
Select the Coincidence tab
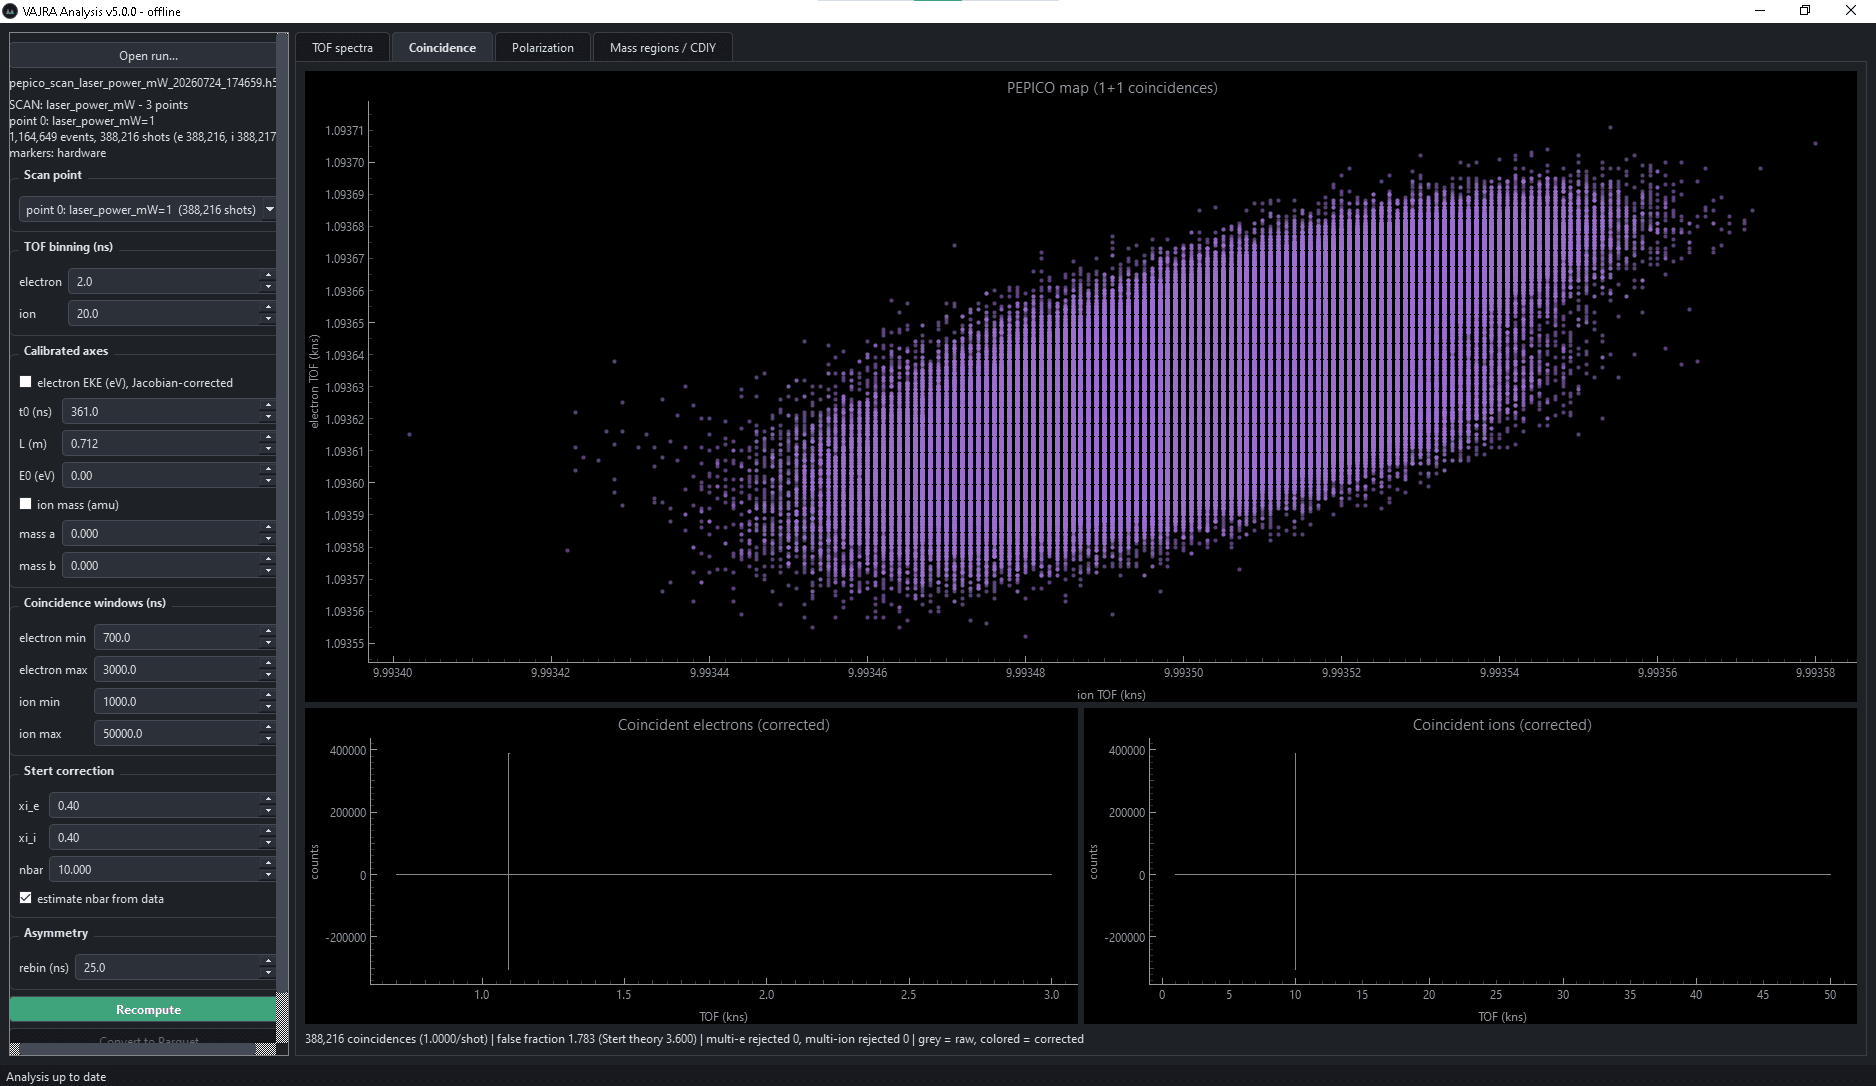[x=442, y=48]
